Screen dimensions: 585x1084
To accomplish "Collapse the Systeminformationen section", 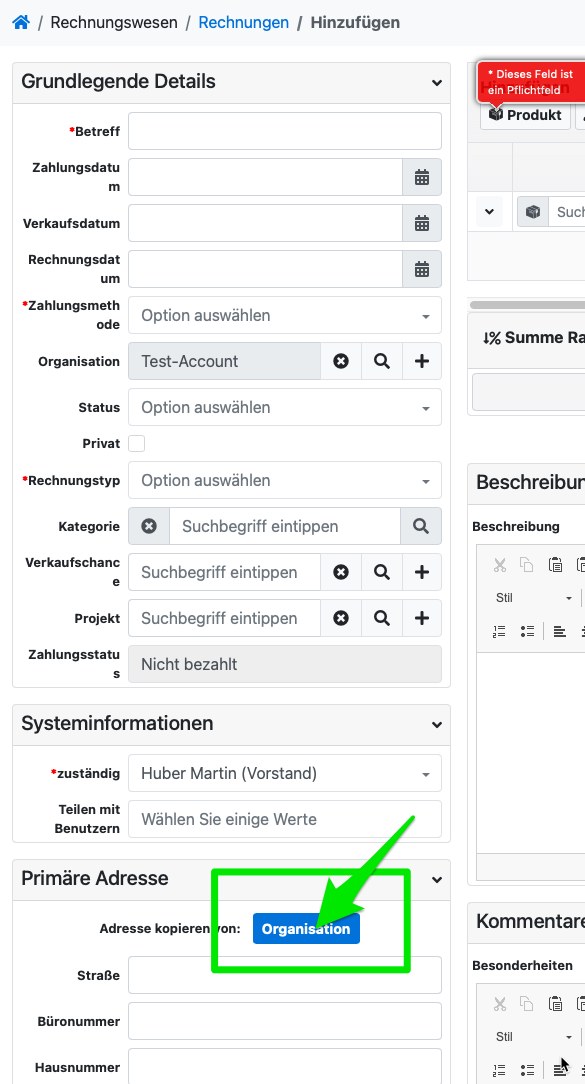I will pos(436,725).
